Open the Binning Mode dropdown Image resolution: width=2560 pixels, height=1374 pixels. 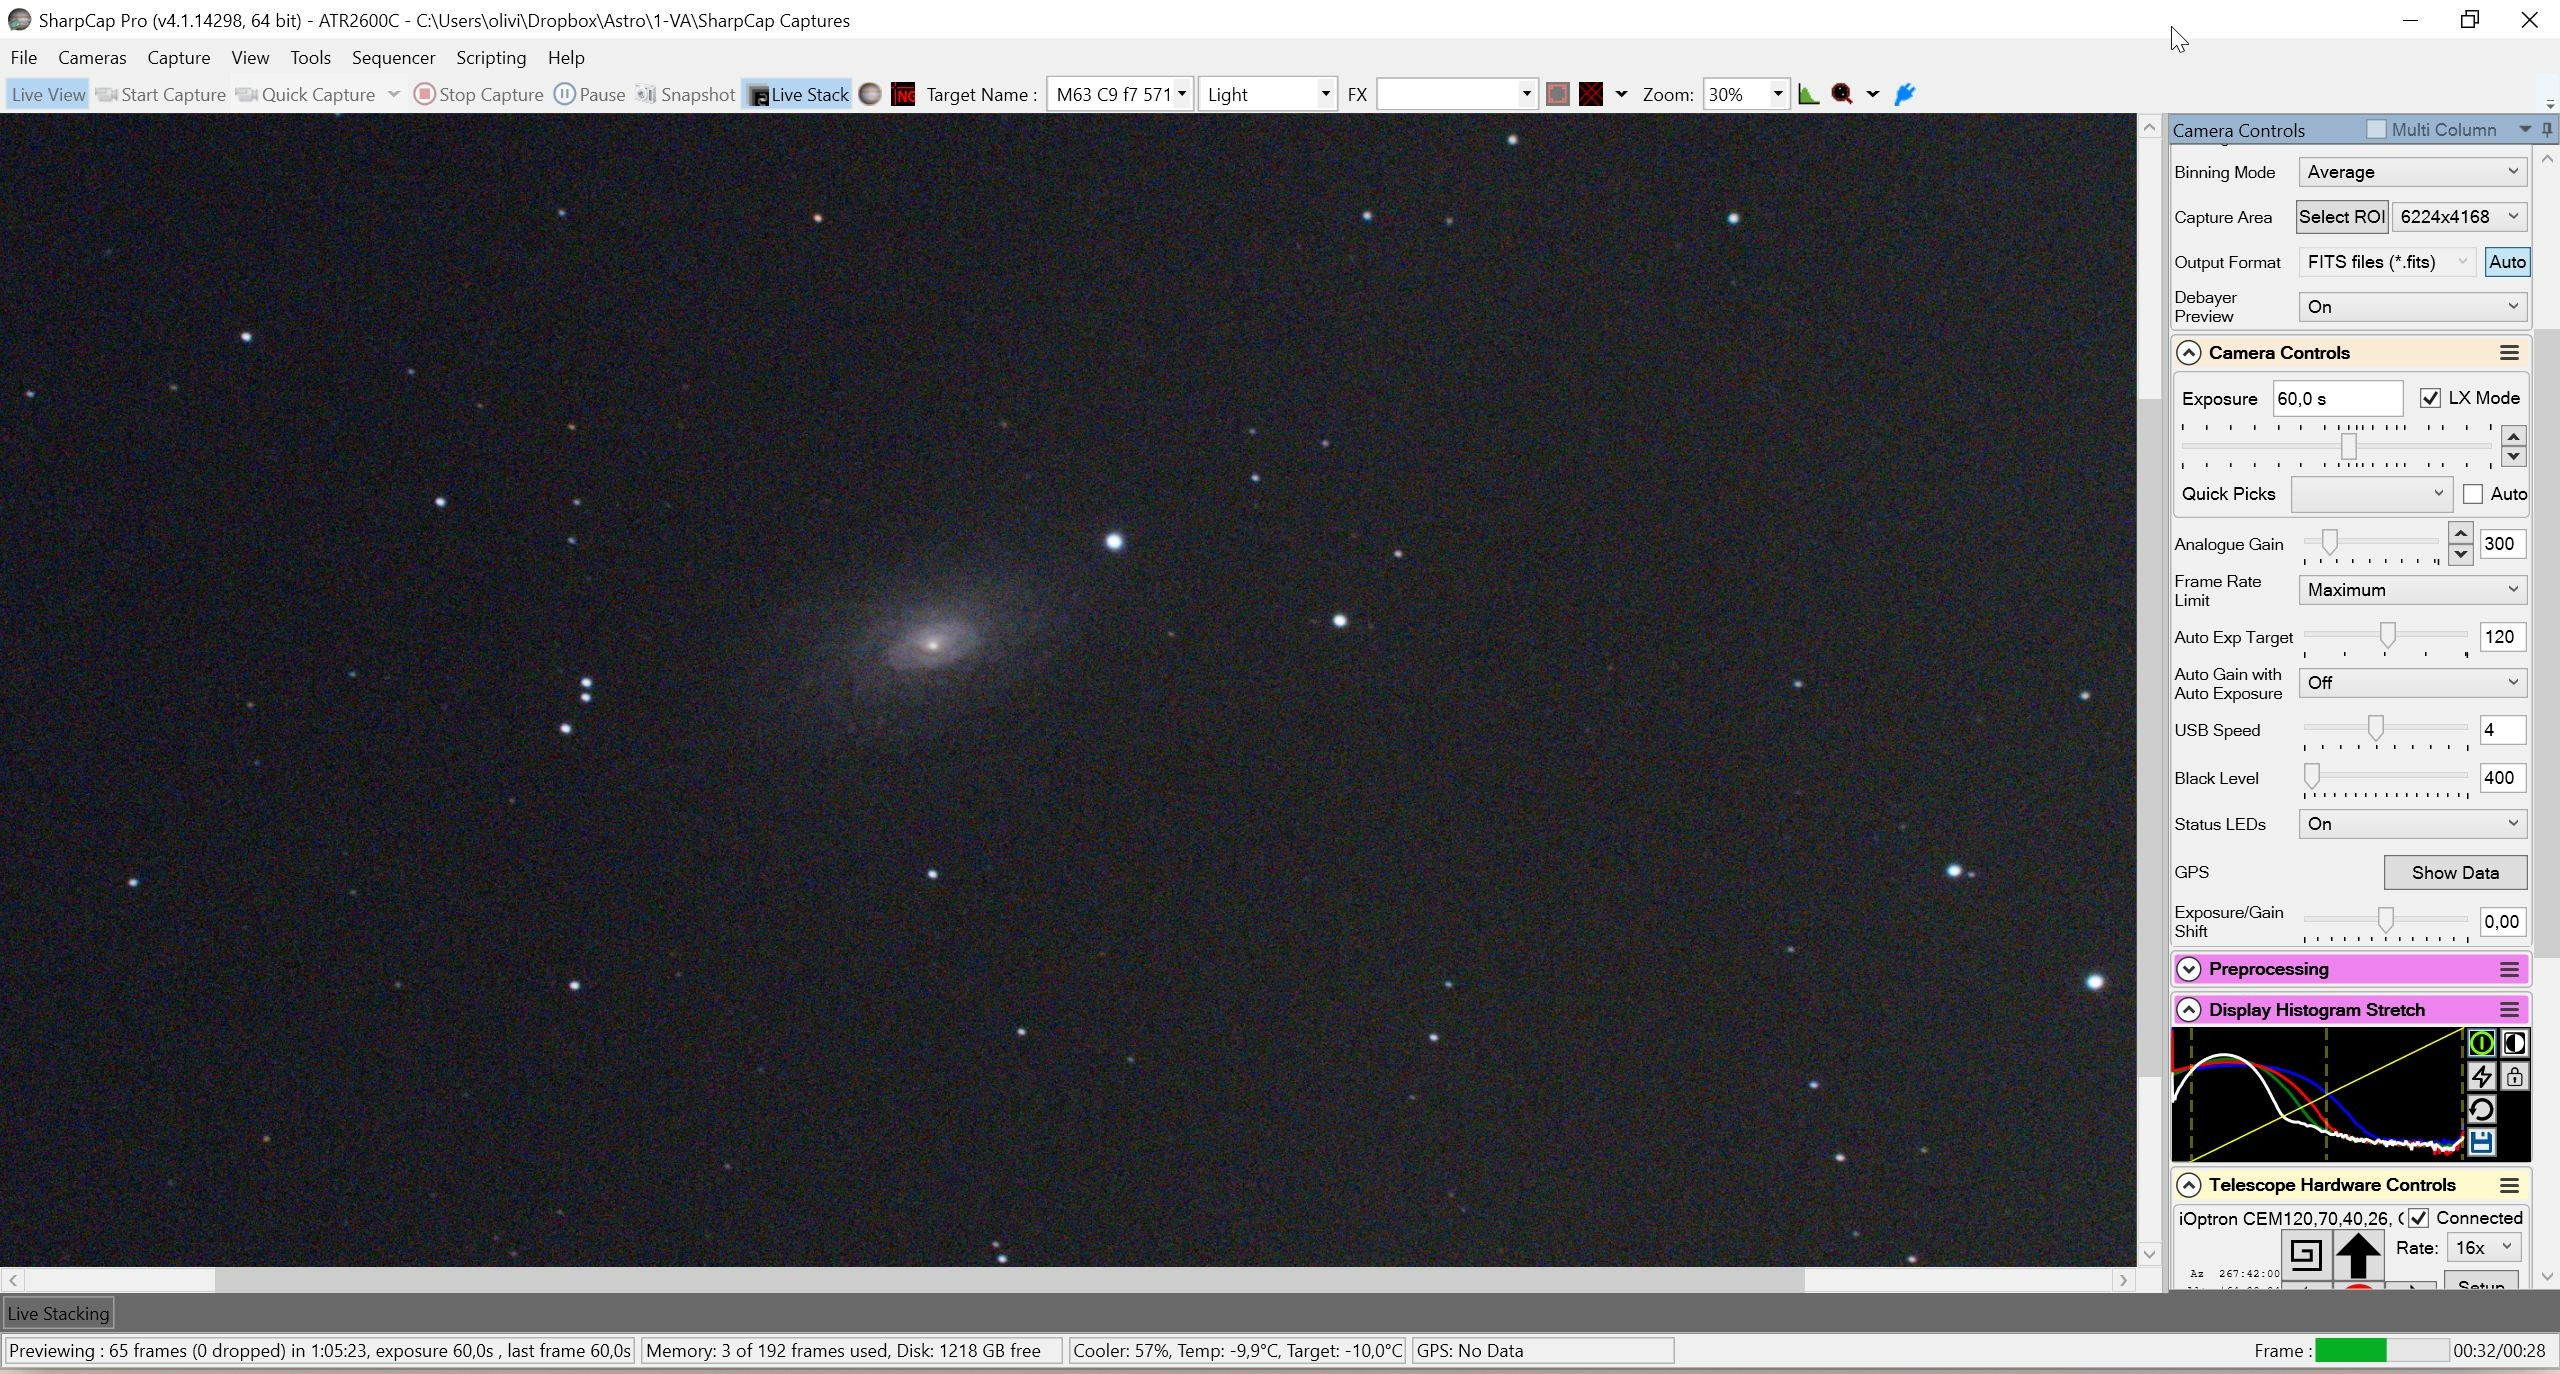coord(2412,172)
